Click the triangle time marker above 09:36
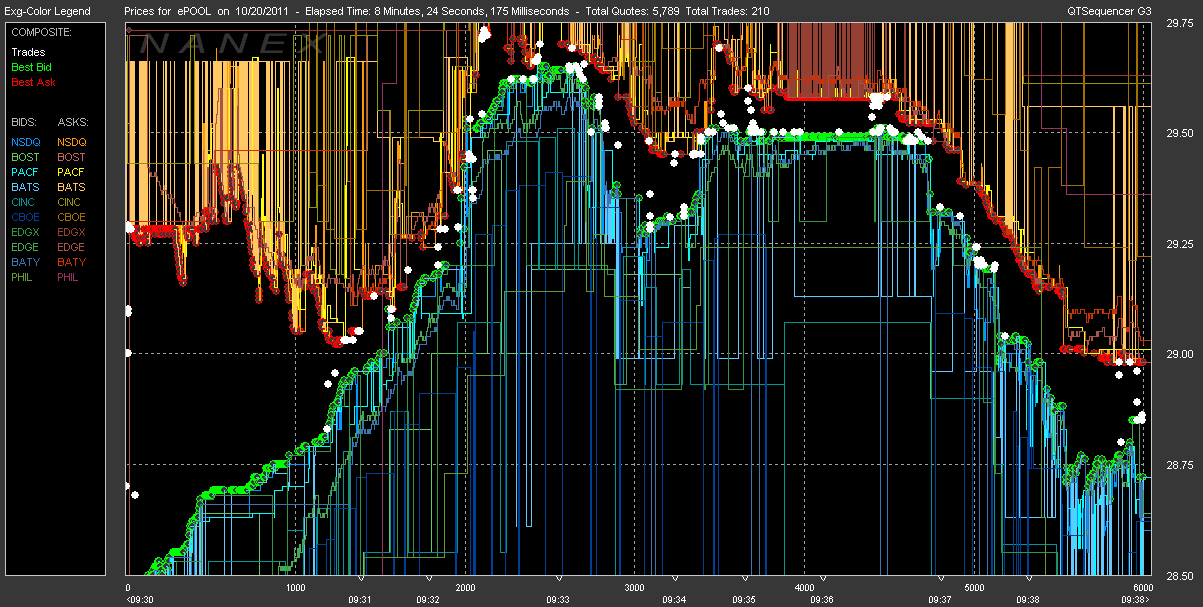The image size is (1203, 607). tap(823, 579)
